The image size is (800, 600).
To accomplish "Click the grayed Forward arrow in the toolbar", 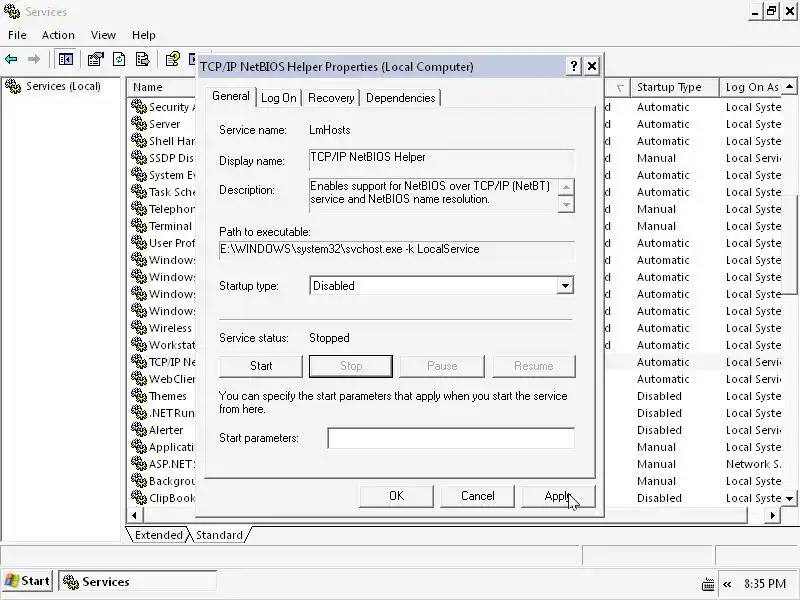I will click(x=34, y=59).
